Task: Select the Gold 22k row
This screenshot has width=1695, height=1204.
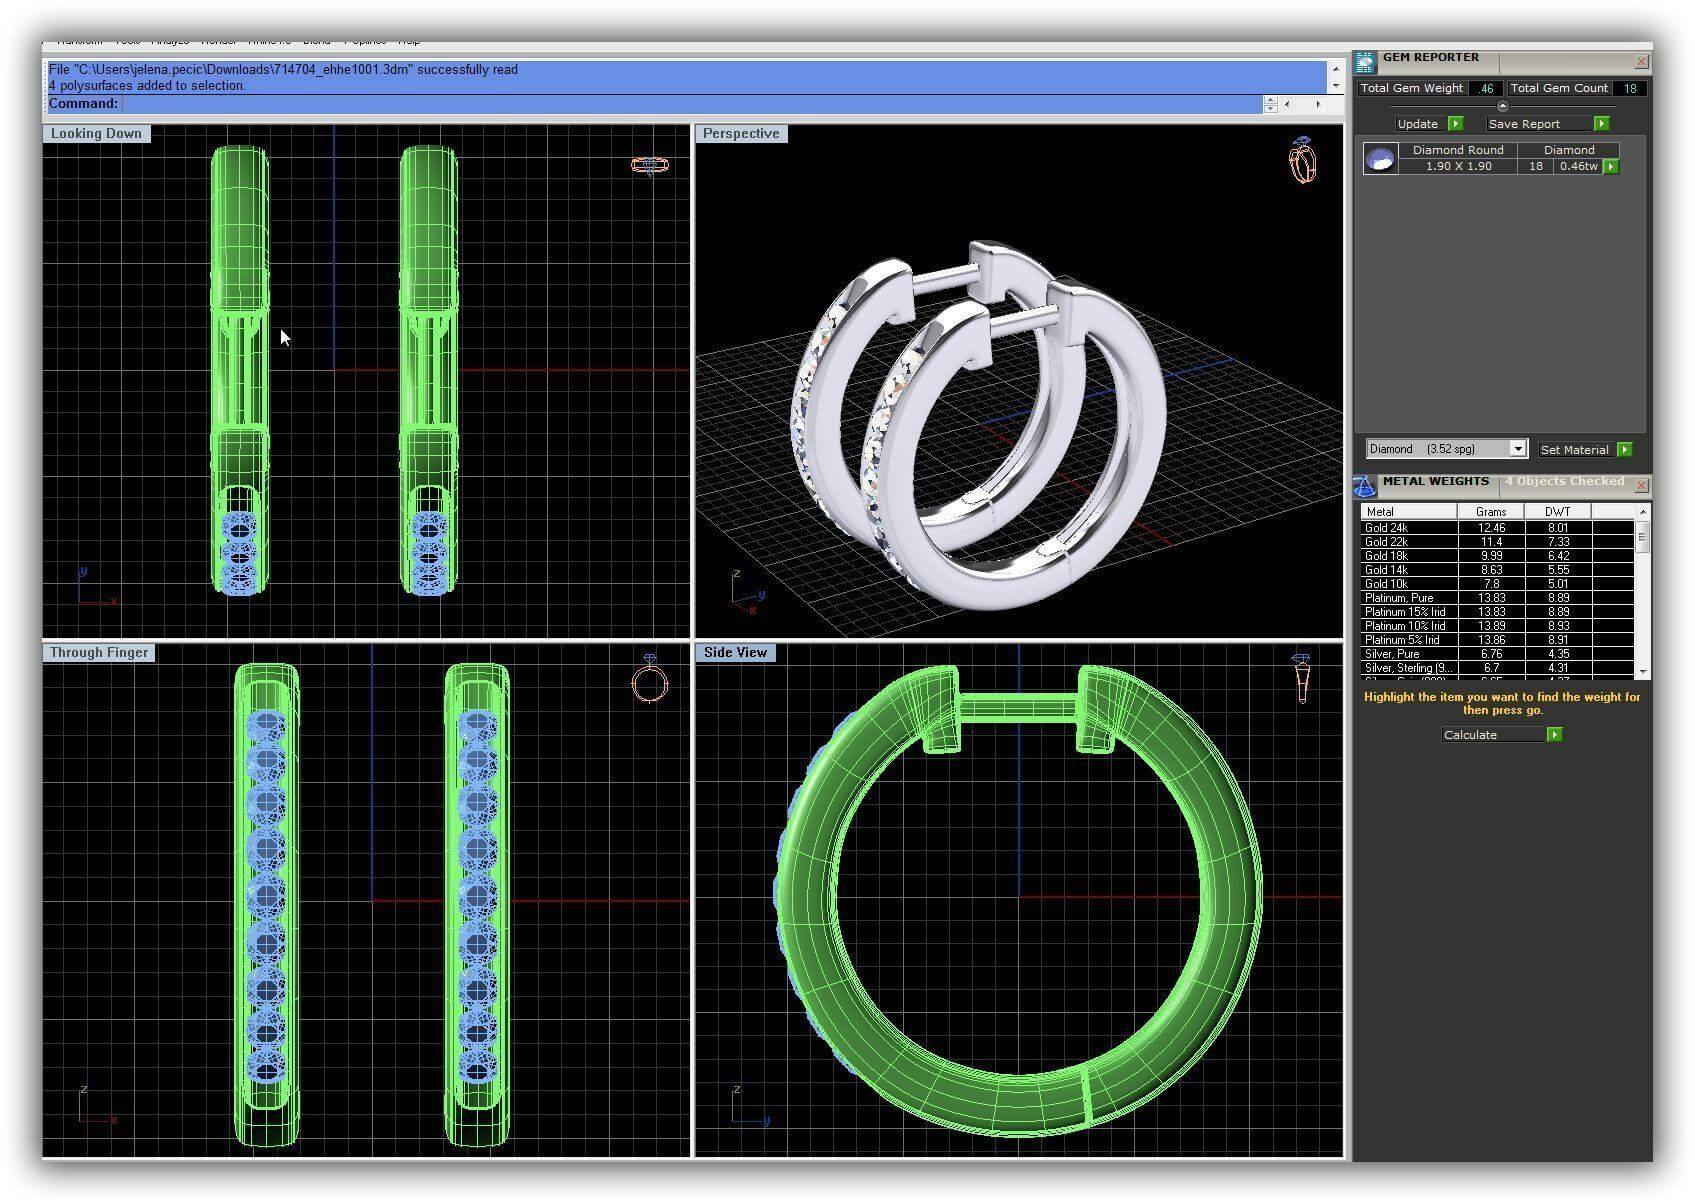Action: click(x=1497, y=542)
